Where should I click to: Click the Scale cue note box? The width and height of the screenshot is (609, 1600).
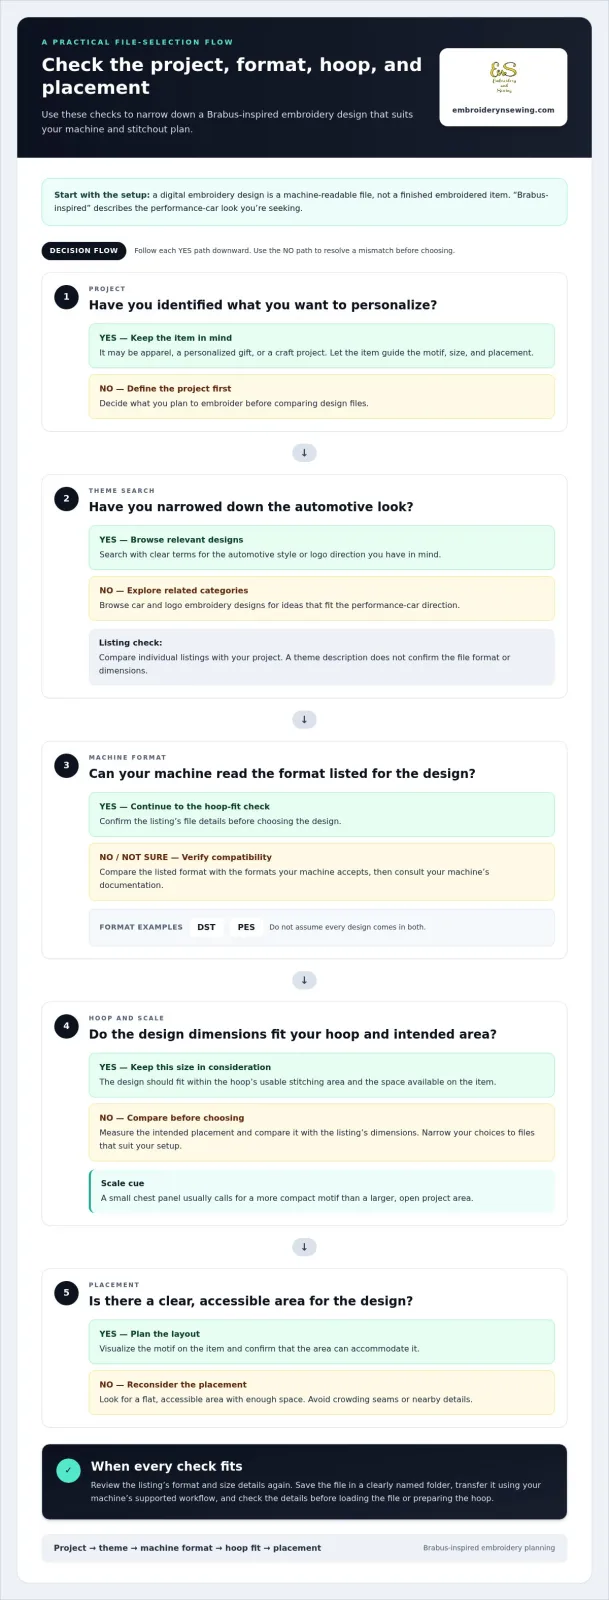coord(322,1190)
